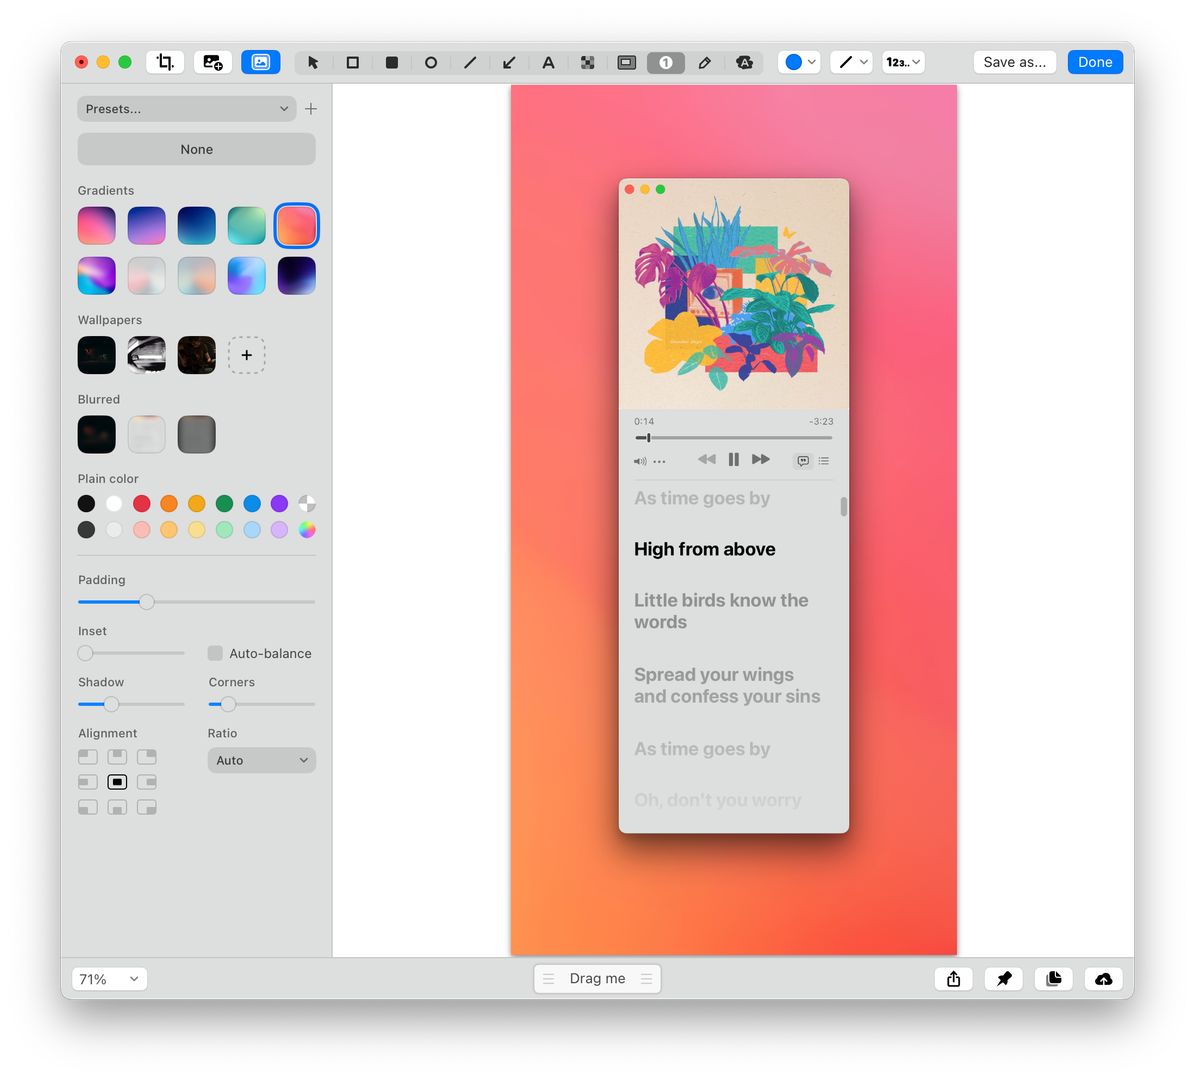
Task: Click the Pin to screen icon
Action: coord(1003,979)
